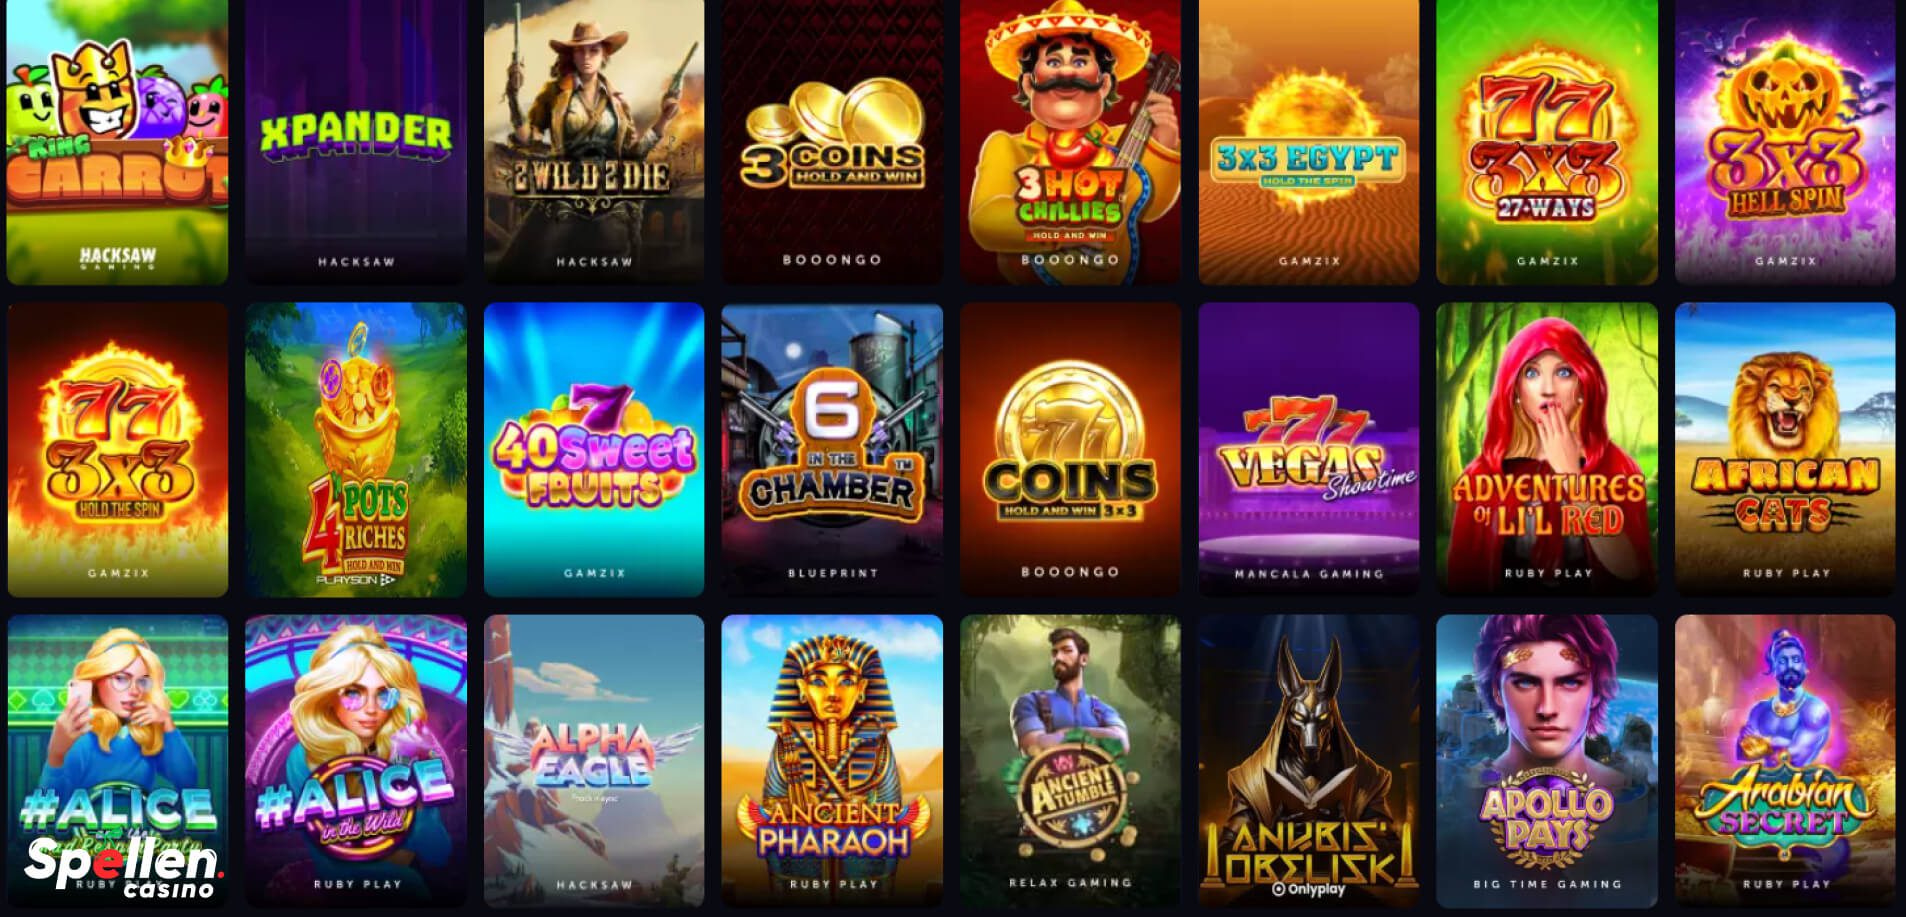The width and height of the screenshot is (1906, 917).
Task: Launch the Xpander slot by Hacksaw
Action: click(356, 141)
